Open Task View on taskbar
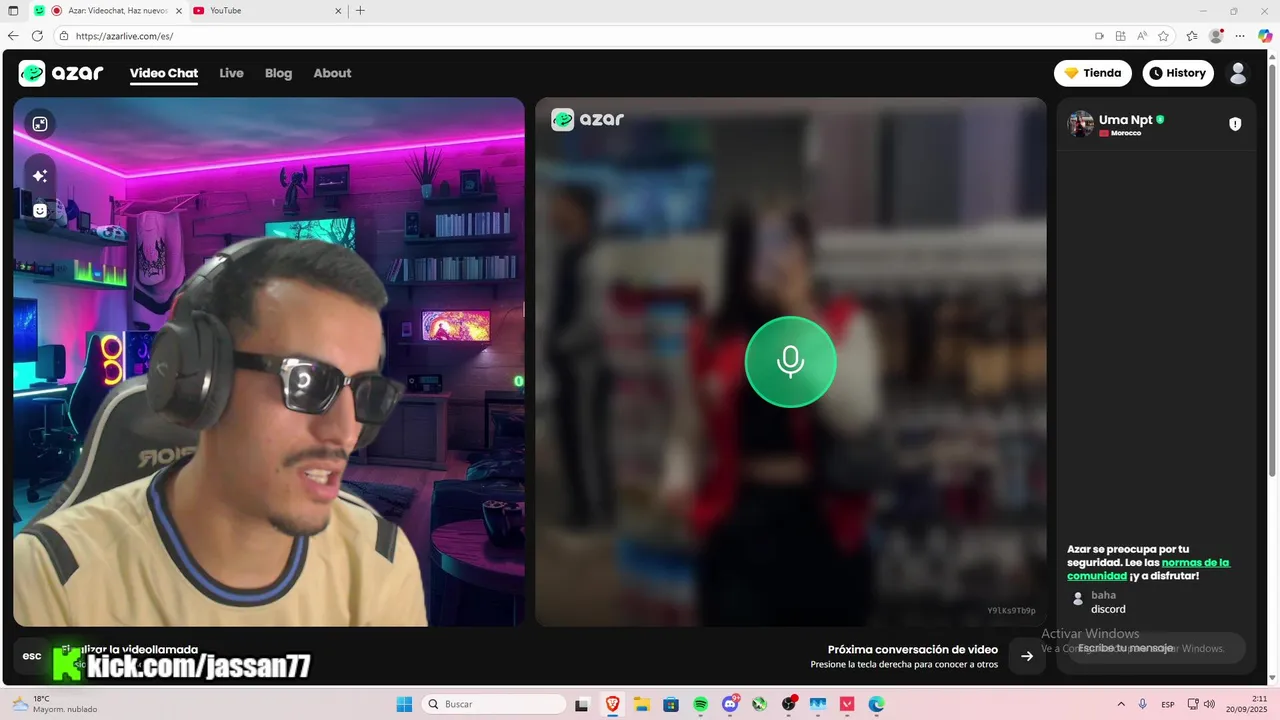This screenshot has height=720, width=1280. [x=582, y=704]
